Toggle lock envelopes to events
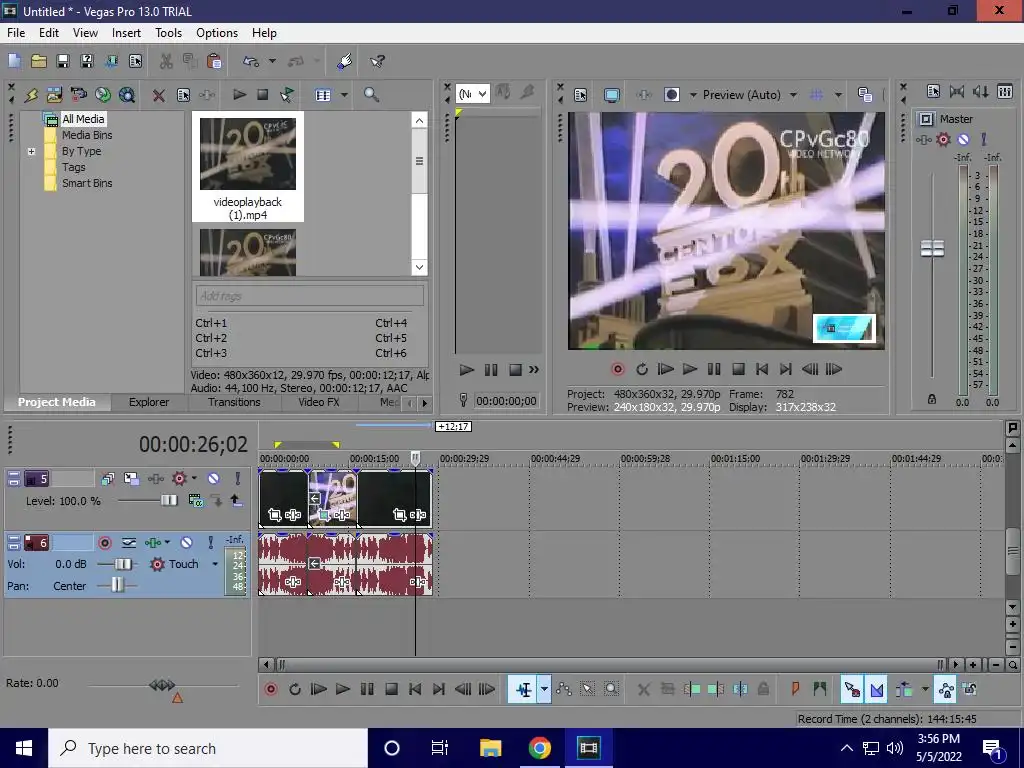Viewport: 1024px width, 768px height. (945, 689)
